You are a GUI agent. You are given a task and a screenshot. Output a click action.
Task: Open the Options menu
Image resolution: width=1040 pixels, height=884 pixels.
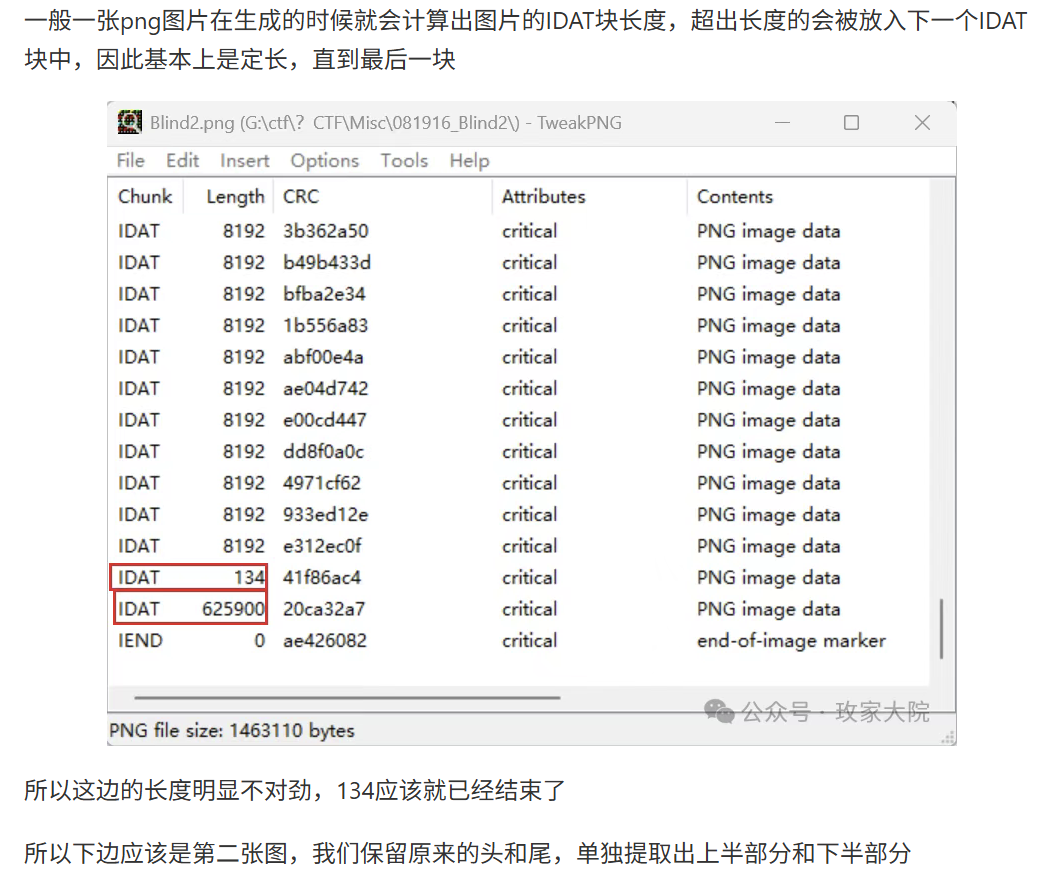(324, 160)
